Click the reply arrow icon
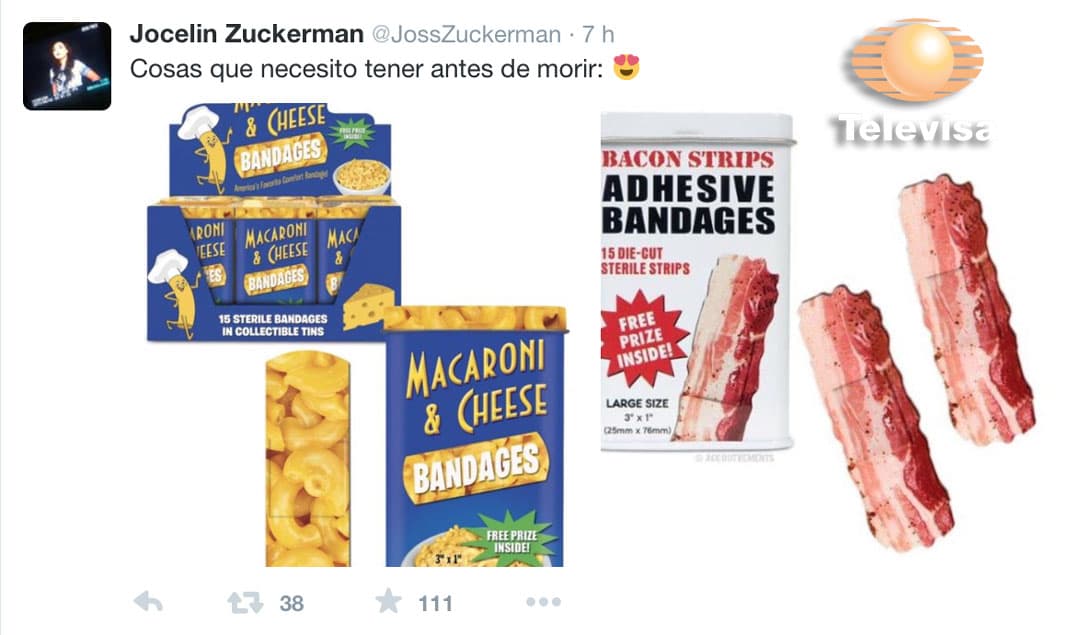 148,602
